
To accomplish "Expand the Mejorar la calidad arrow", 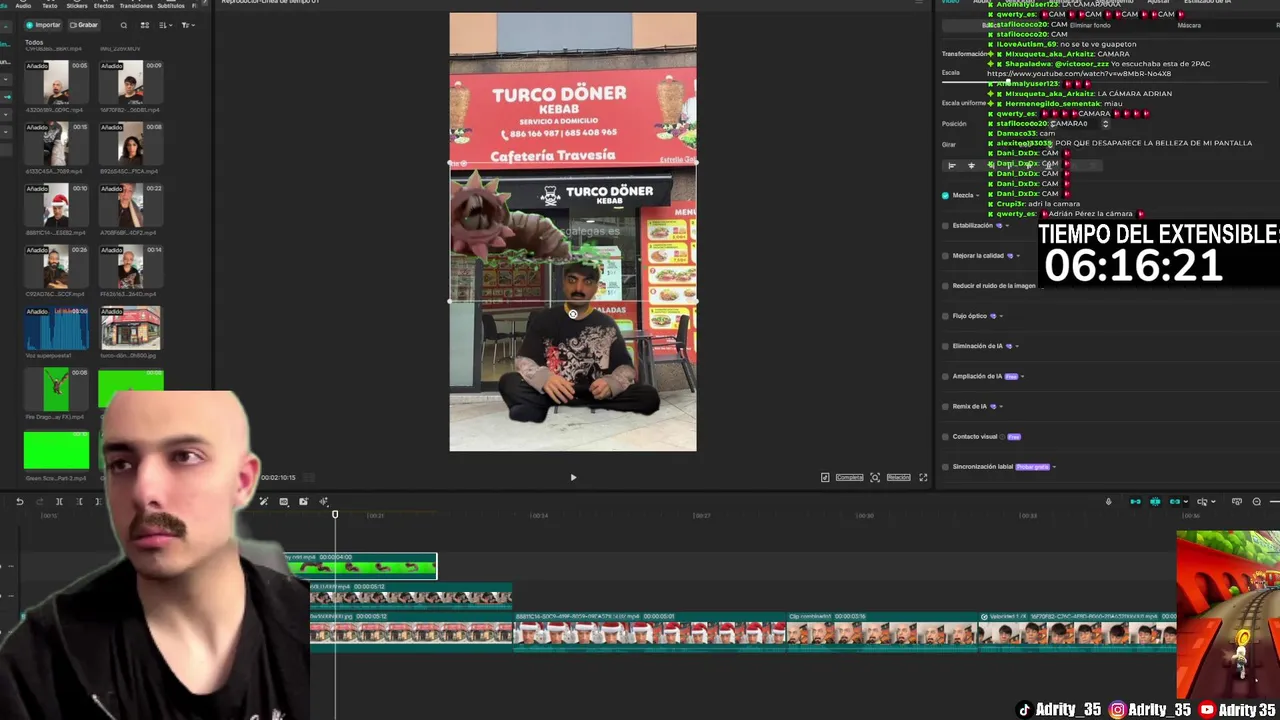I will tap(1018, 256).
